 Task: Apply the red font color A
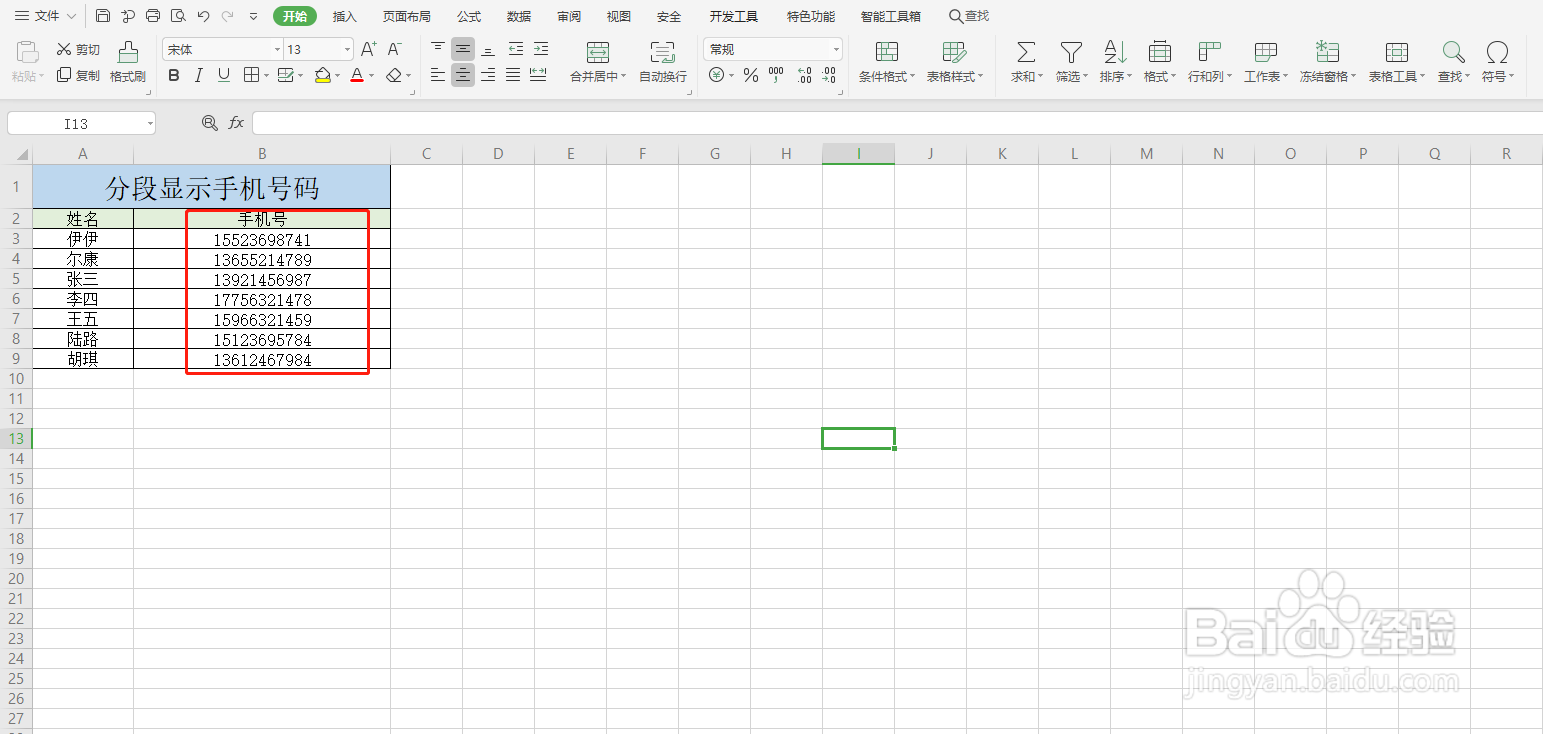(357, 75)
